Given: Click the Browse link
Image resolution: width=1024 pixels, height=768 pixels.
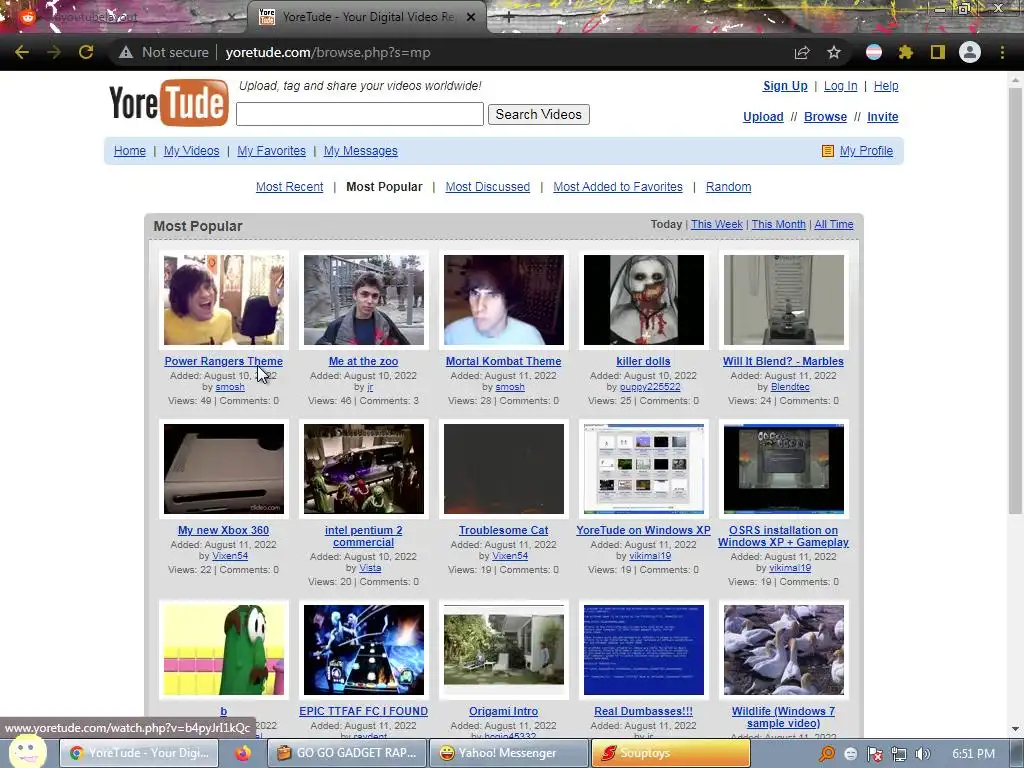Looking at the screenshot, I should pos(825,117).
